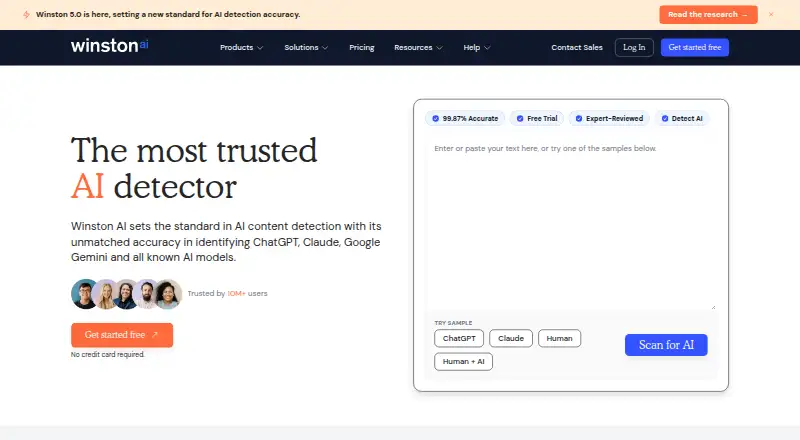Click the orange AI word in the headline
Screen dimensions: 800x440
click(x=87, y=186)
